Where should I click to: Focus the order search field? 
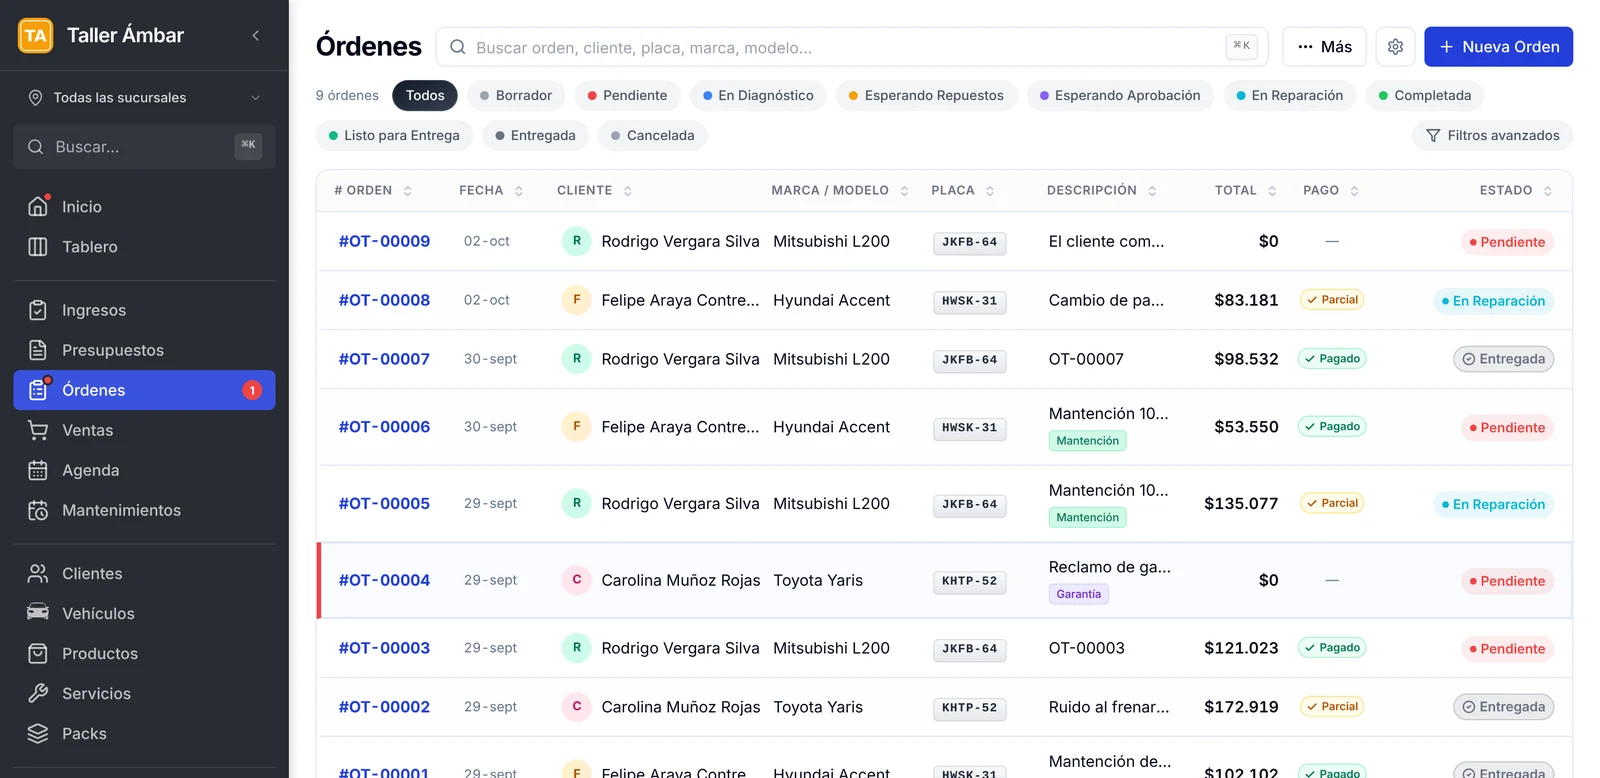pyautogui.click(x=852, y=47)
